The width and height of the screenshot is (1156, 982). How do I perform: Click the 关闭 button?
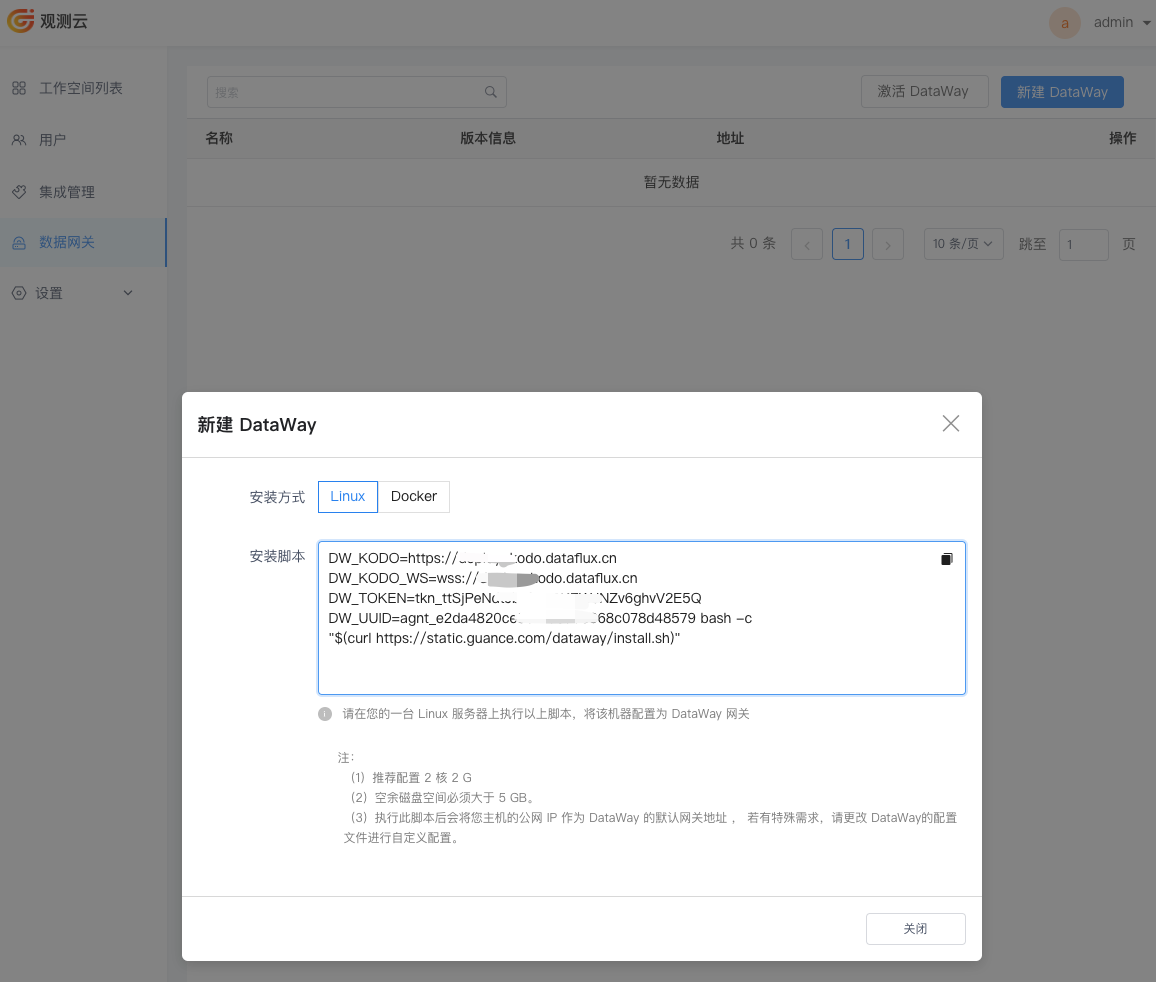(x=916, y=929)
